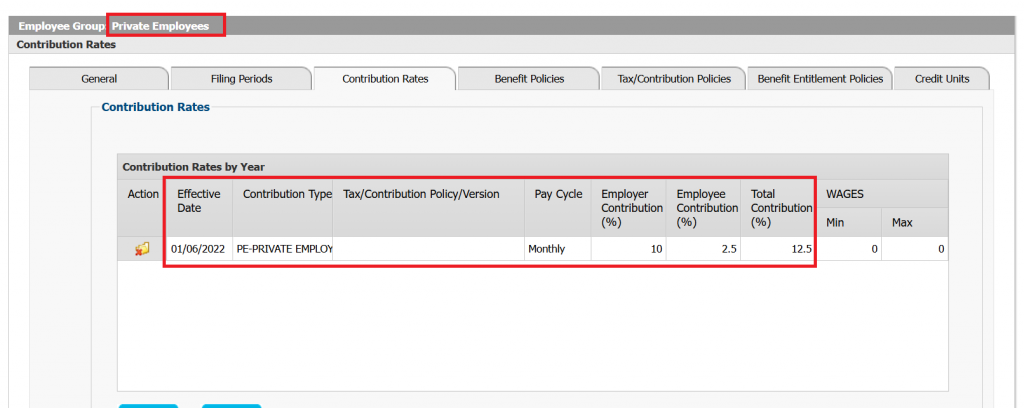Click the Contribution Type column header
Screen dimensions: 1024x408
tap(286, 194)
